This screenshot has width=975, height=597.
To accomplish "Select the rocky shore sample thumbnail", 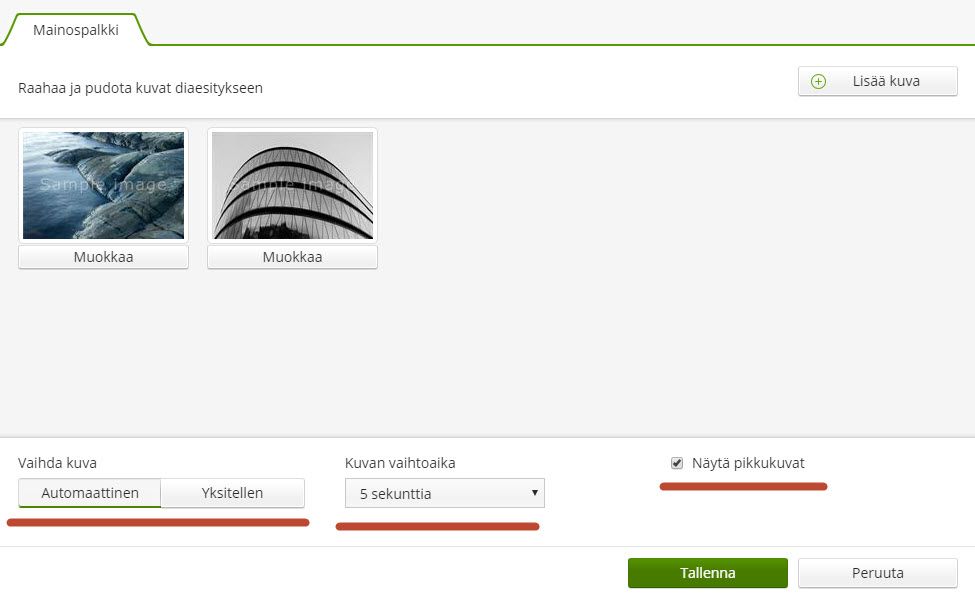I will pyautogui.click(x=103, y=185).
